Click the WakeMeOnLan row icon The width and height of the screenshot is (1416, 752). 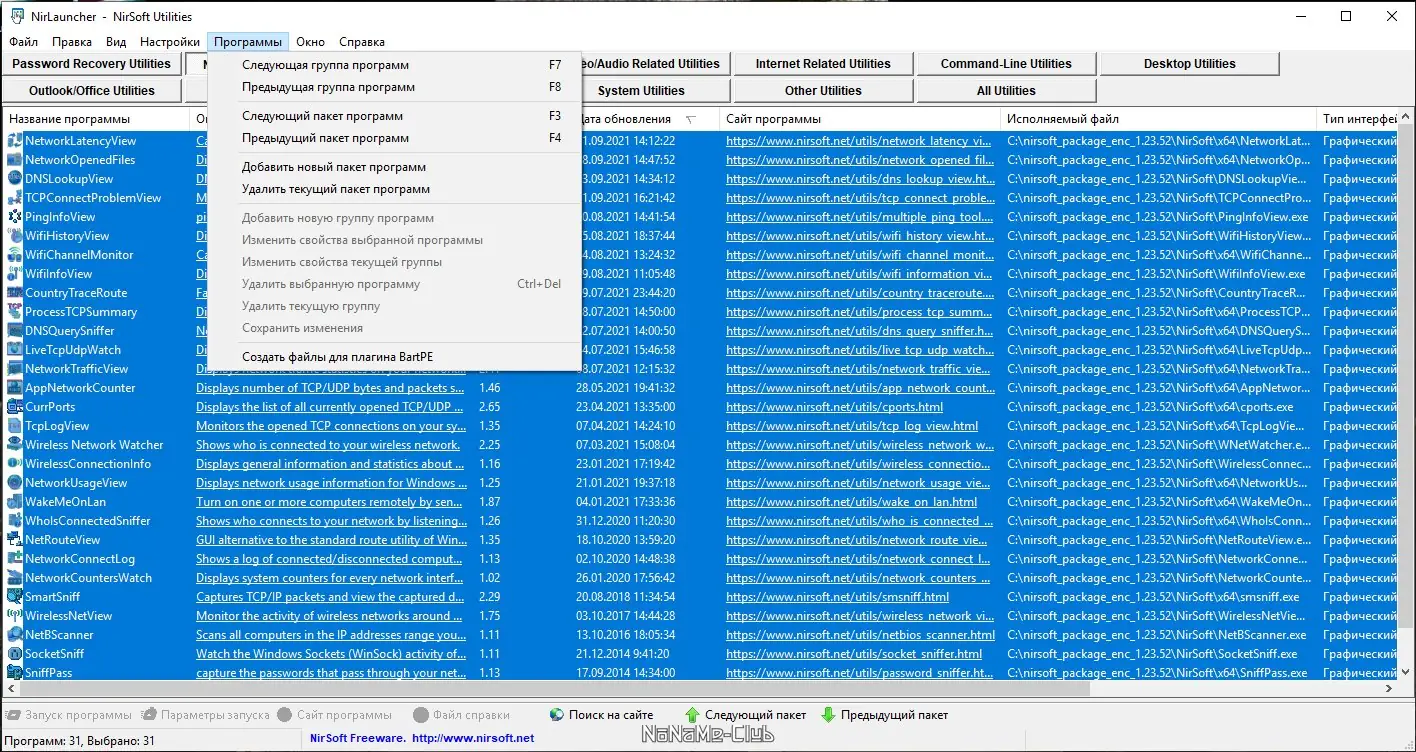15,502
